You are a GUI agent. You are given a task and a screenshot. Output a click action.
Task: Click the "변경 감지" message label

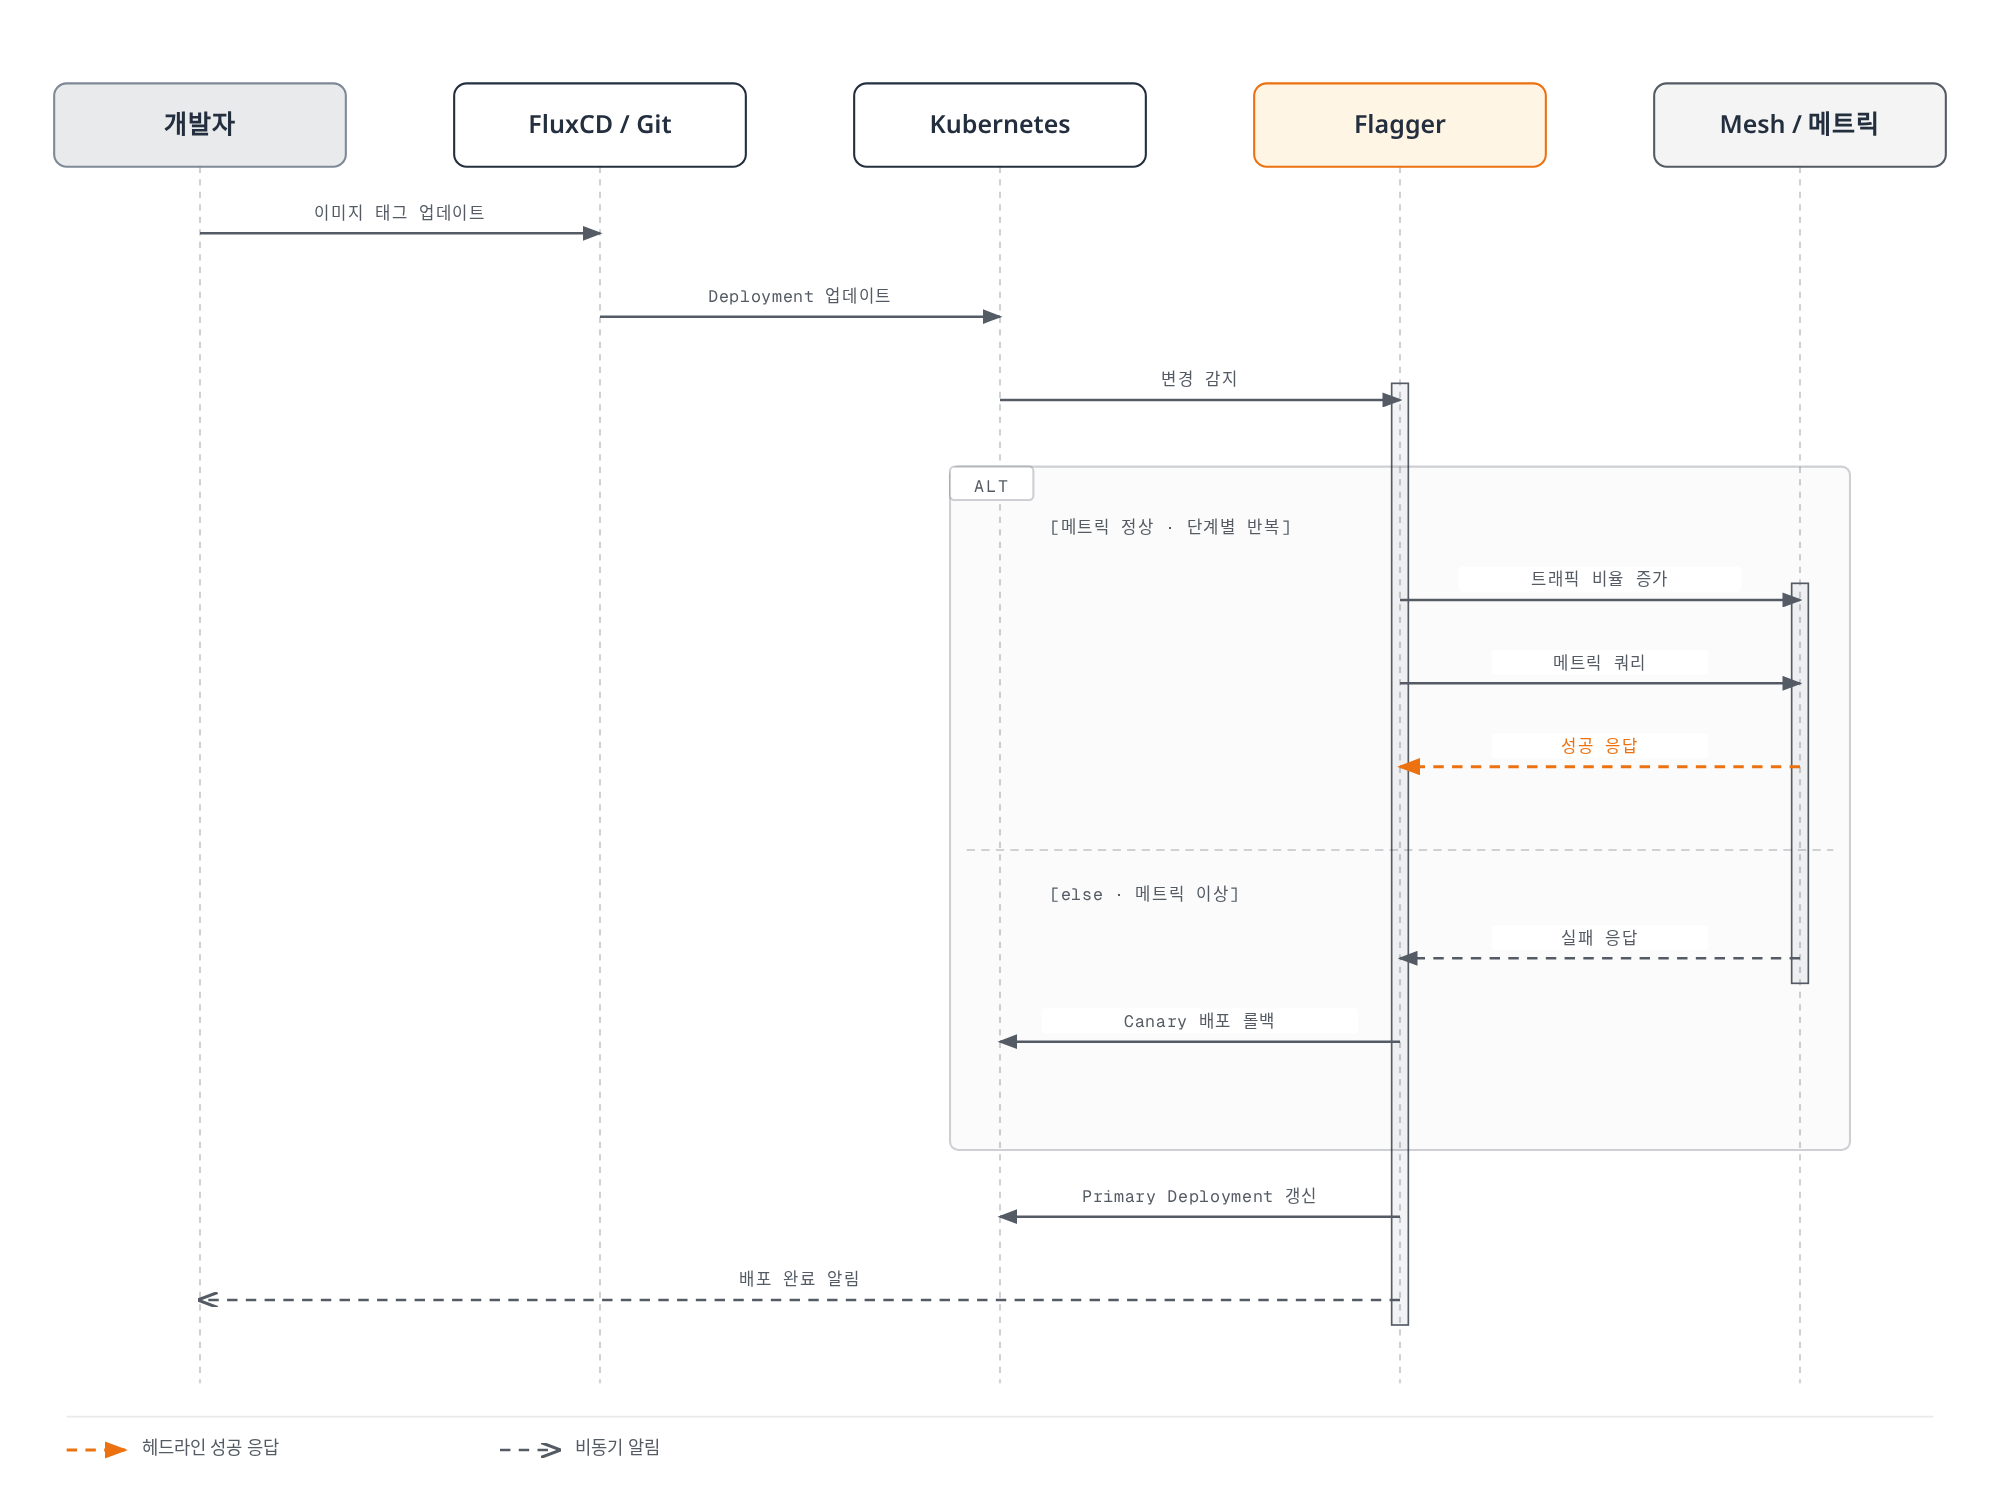tap(1199, 379)
